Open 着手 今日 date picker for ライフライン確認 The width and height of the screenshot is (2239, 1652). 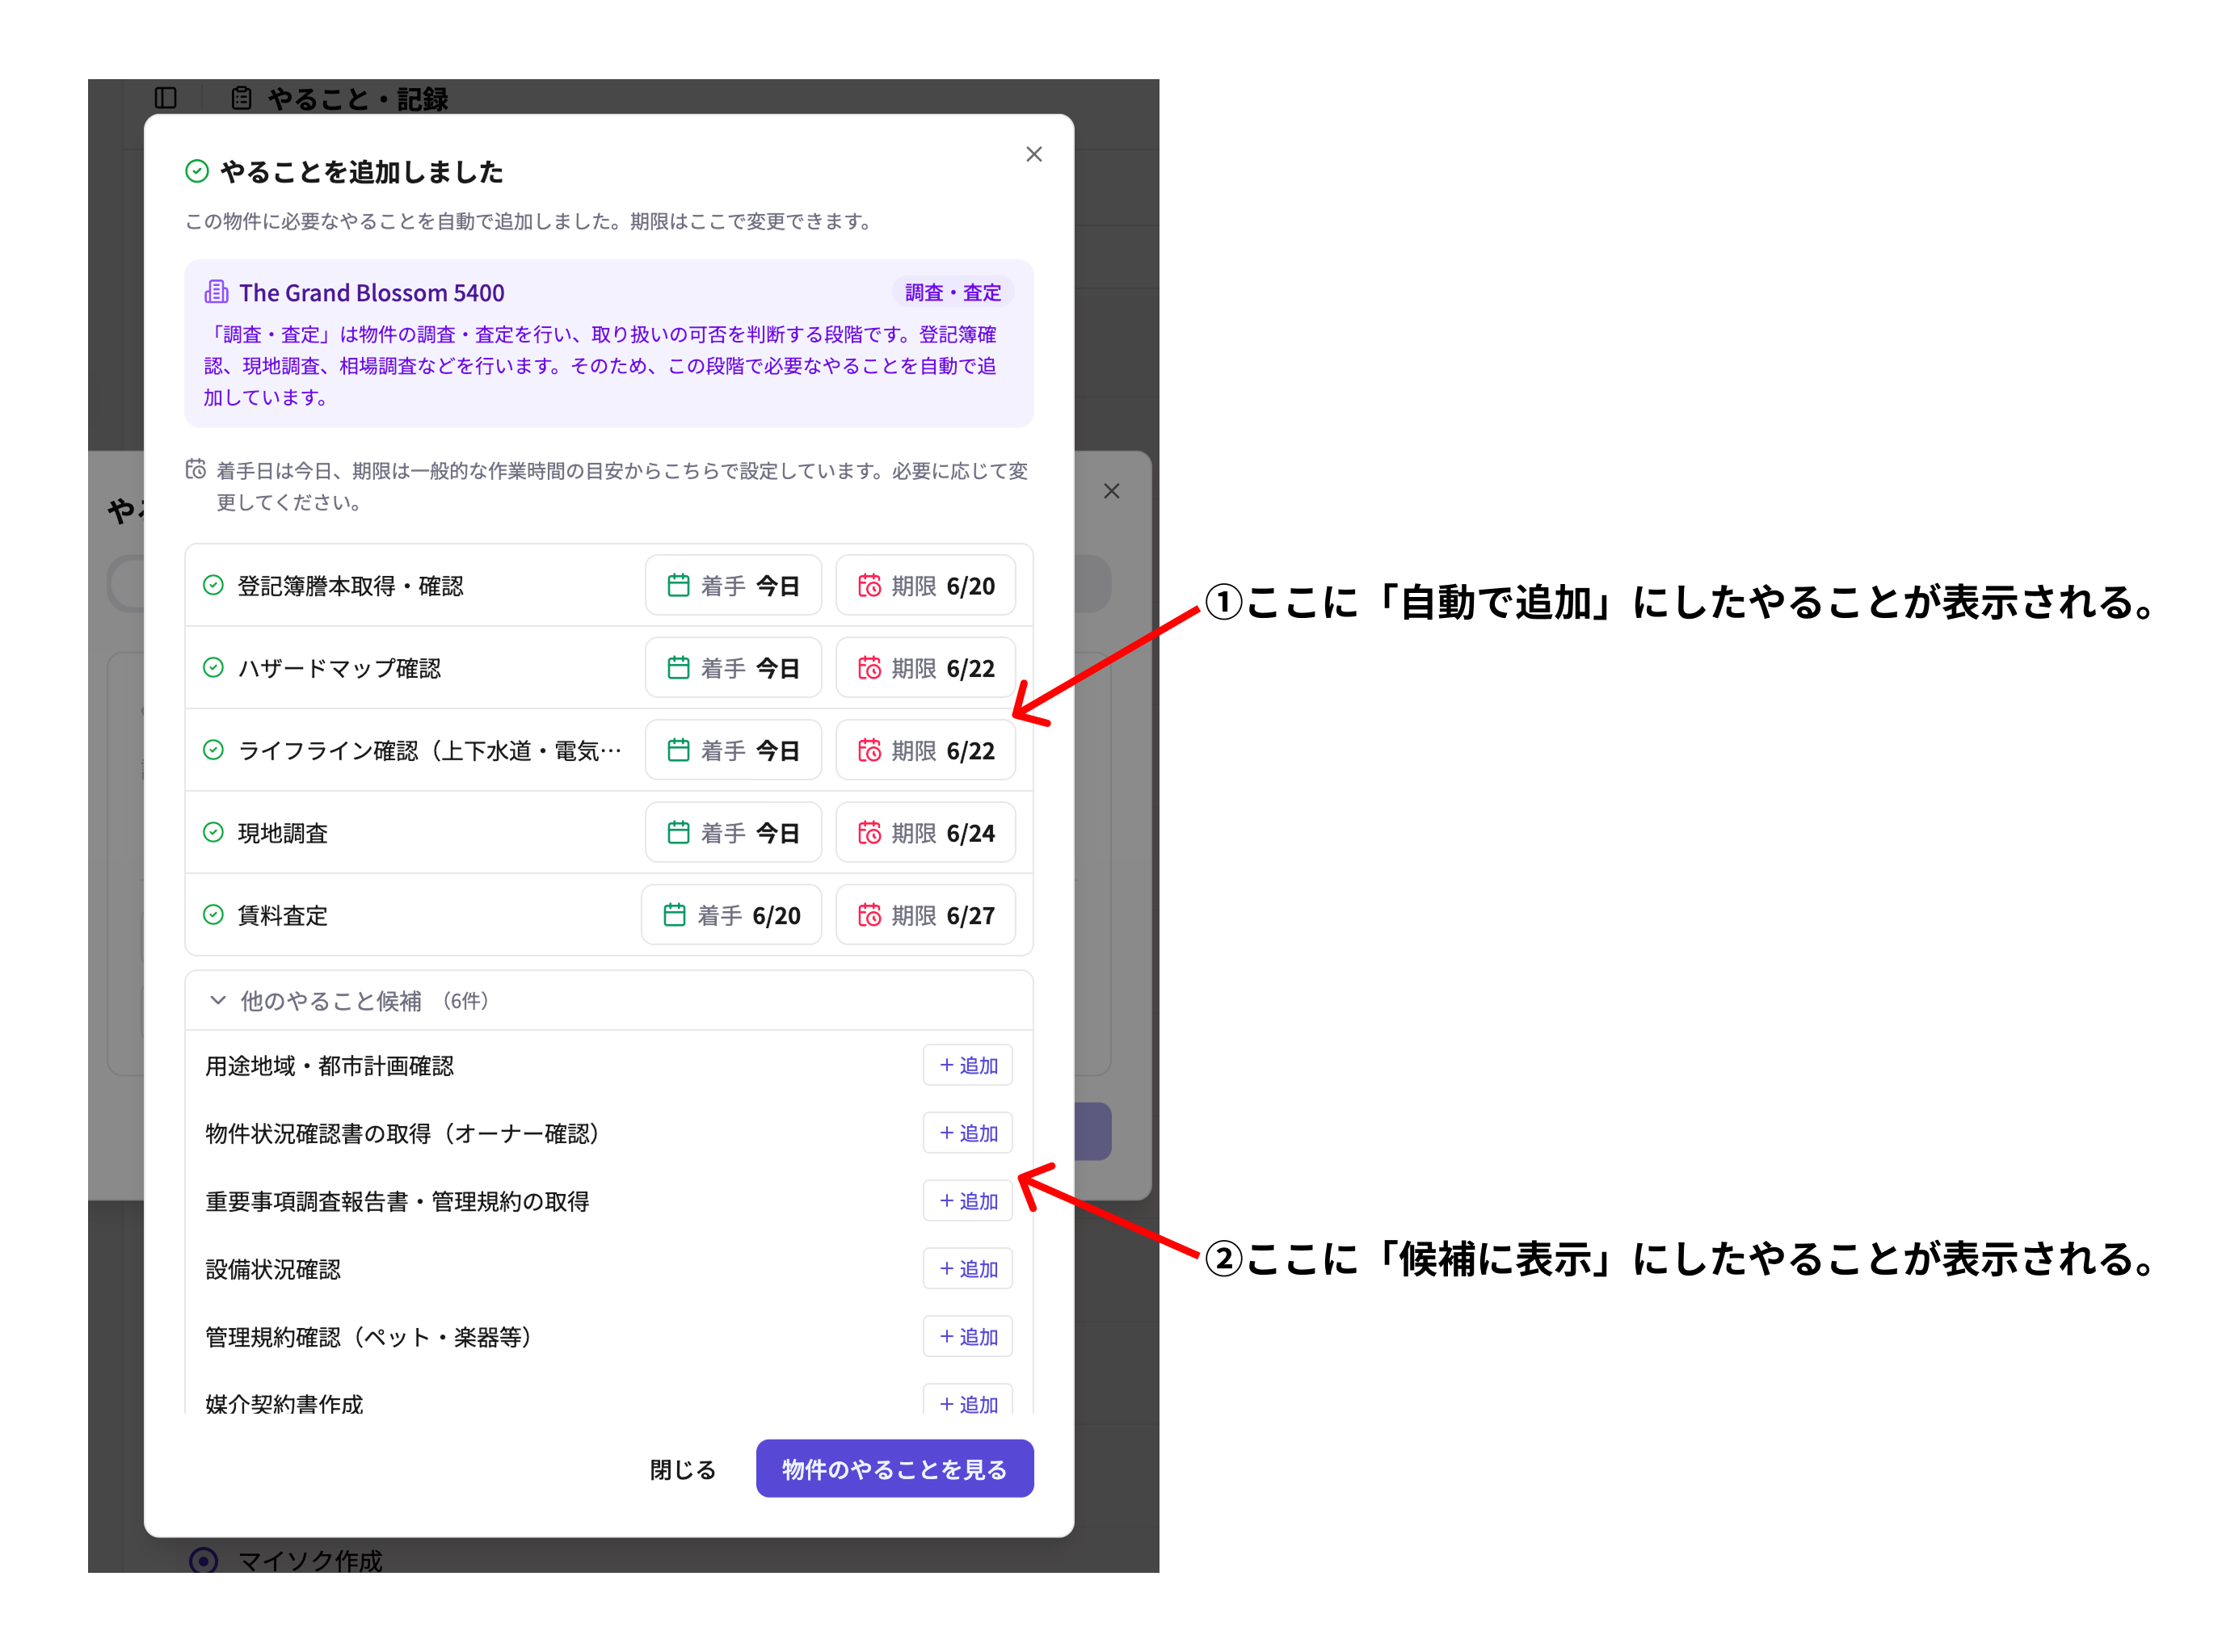click(x=733, y=750)
